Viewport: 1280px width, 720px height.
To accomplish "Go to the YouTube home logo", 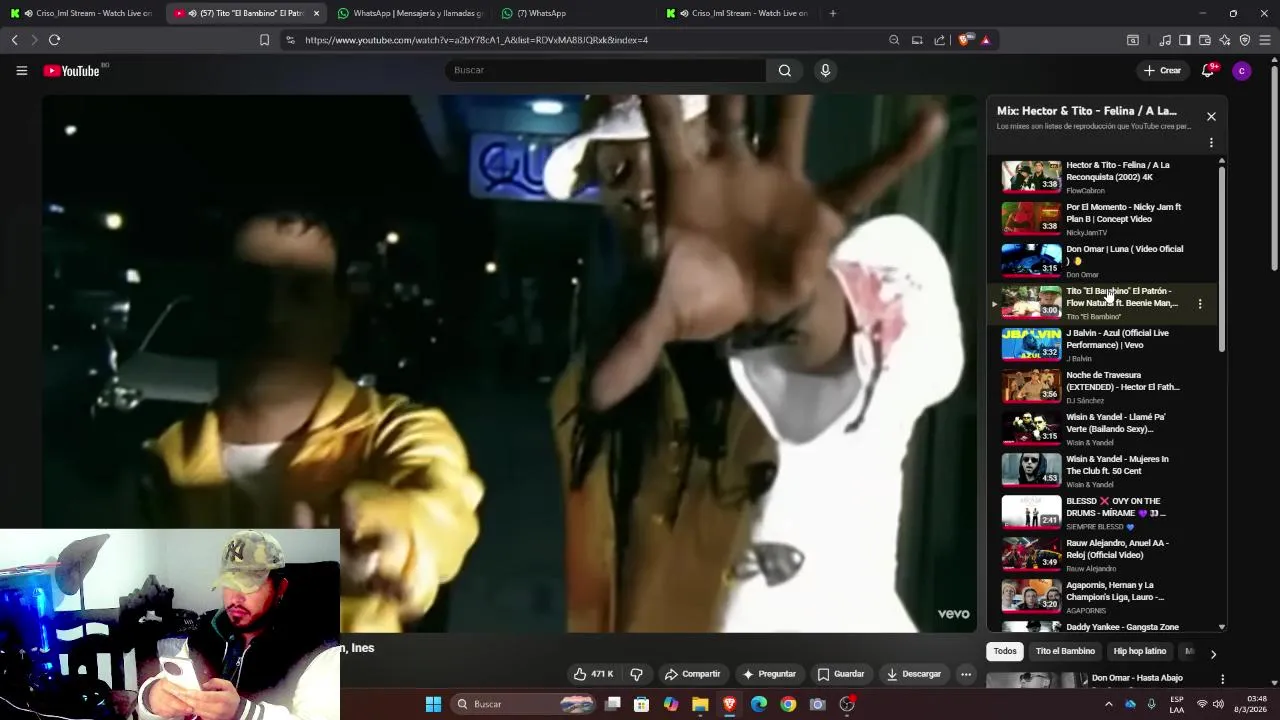I will tap(72, 71).
